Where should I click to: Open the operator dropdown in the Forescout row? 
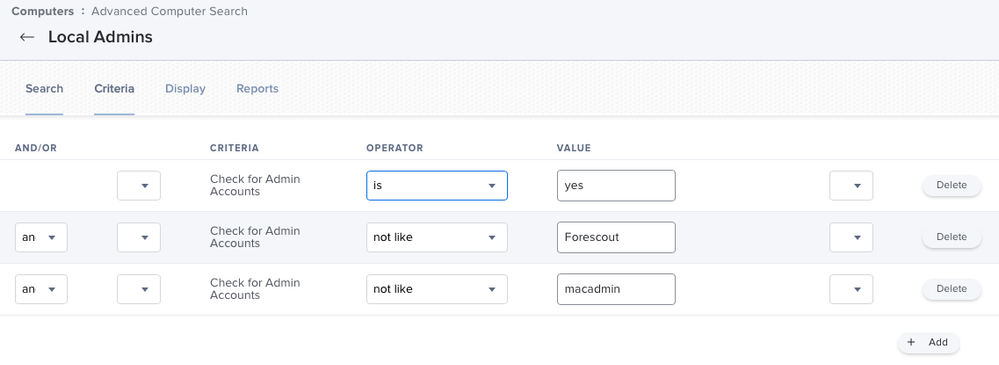coord(437,237)
